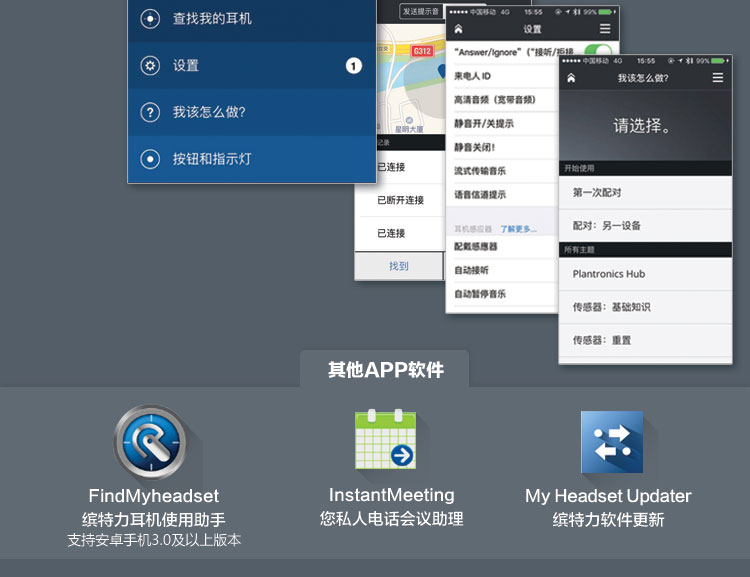Open Plantronics Hub topic
The width and height of the screenshot is (750, 577).
(645, 274)
